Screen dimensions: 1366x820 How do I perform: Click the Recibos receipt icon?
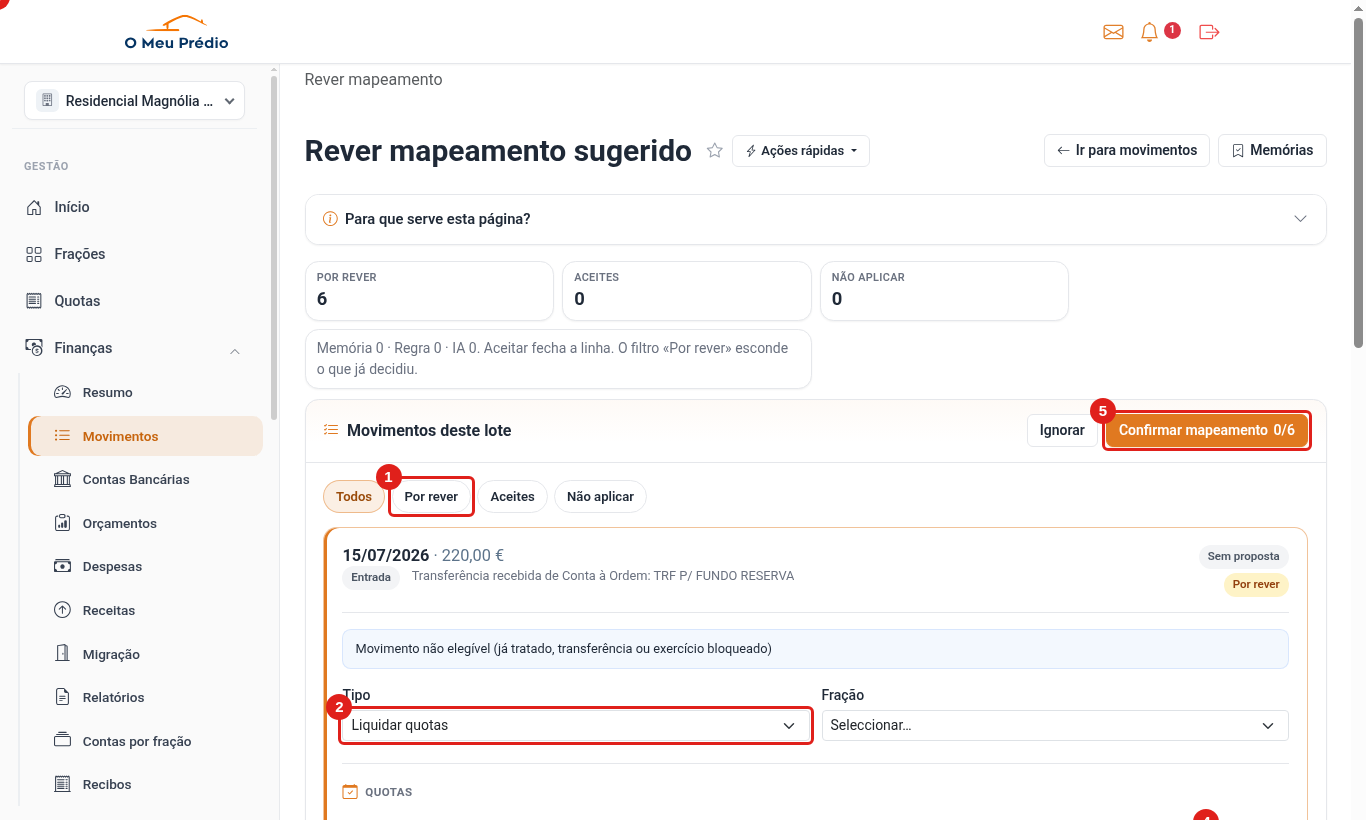[63, 785]
